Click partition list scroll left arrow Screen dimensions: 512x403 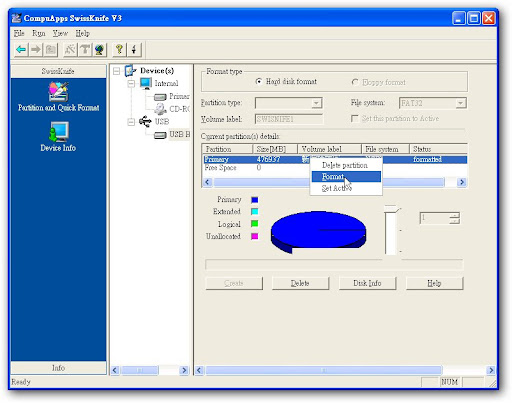point(207,182)
